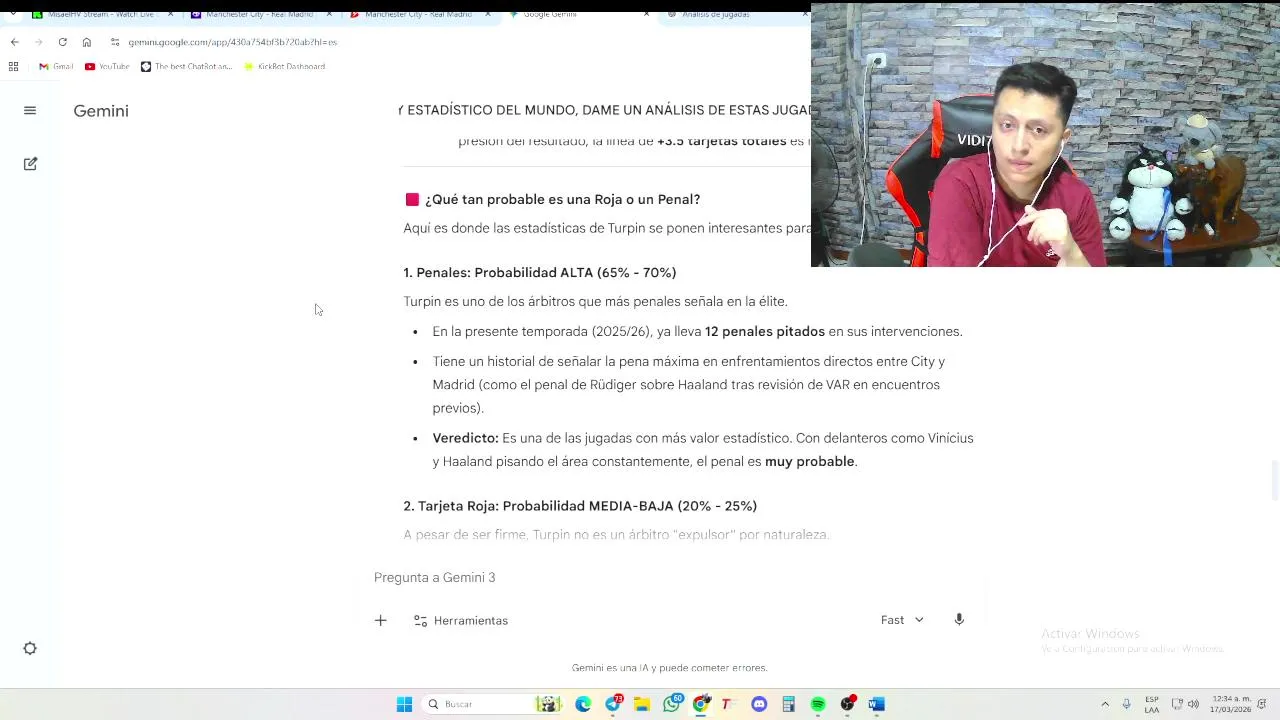Show hidden system tray icons chevron
The width and height of the screenshot is (1280, 720).
click(1105, 704)
